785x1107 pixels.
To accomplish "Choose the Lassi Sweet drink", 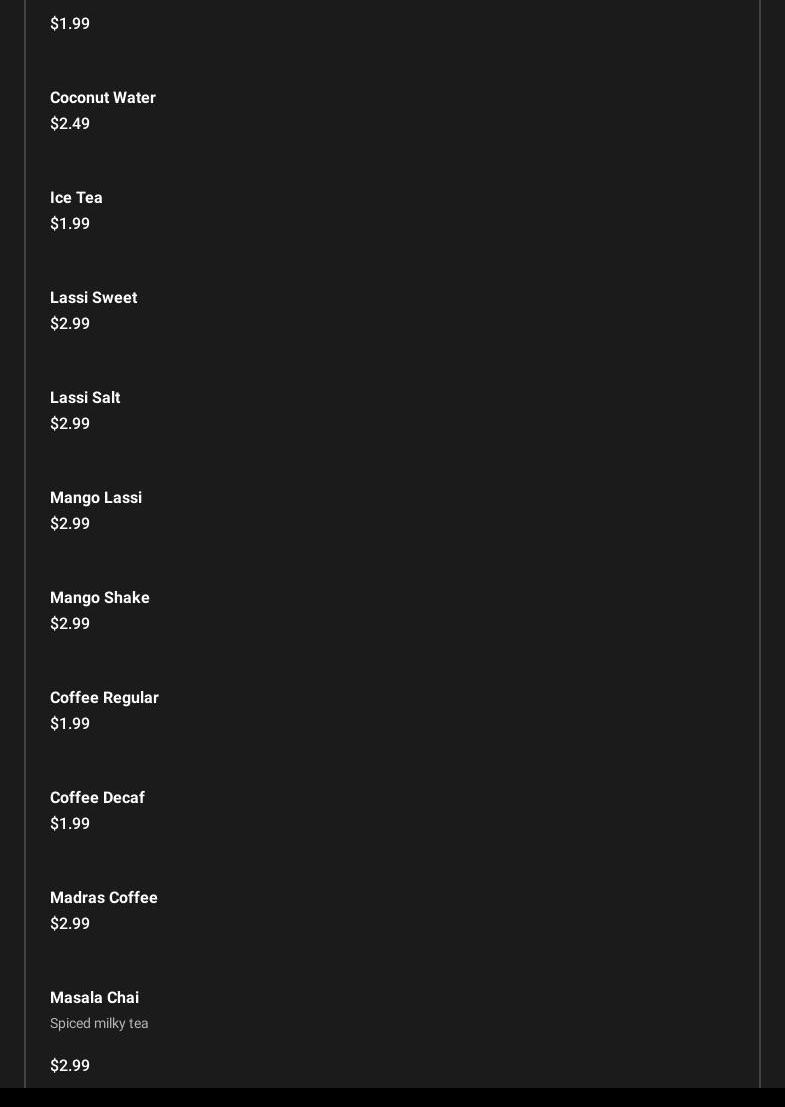I will click(94, 298).
